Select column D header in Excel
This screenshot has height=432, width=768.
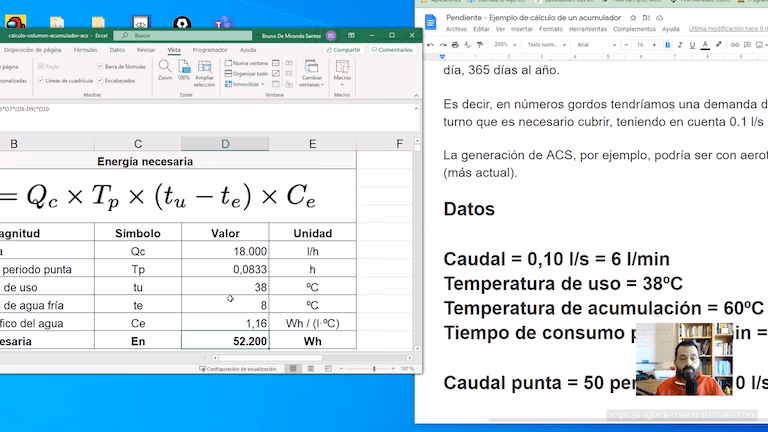[225, 144]
